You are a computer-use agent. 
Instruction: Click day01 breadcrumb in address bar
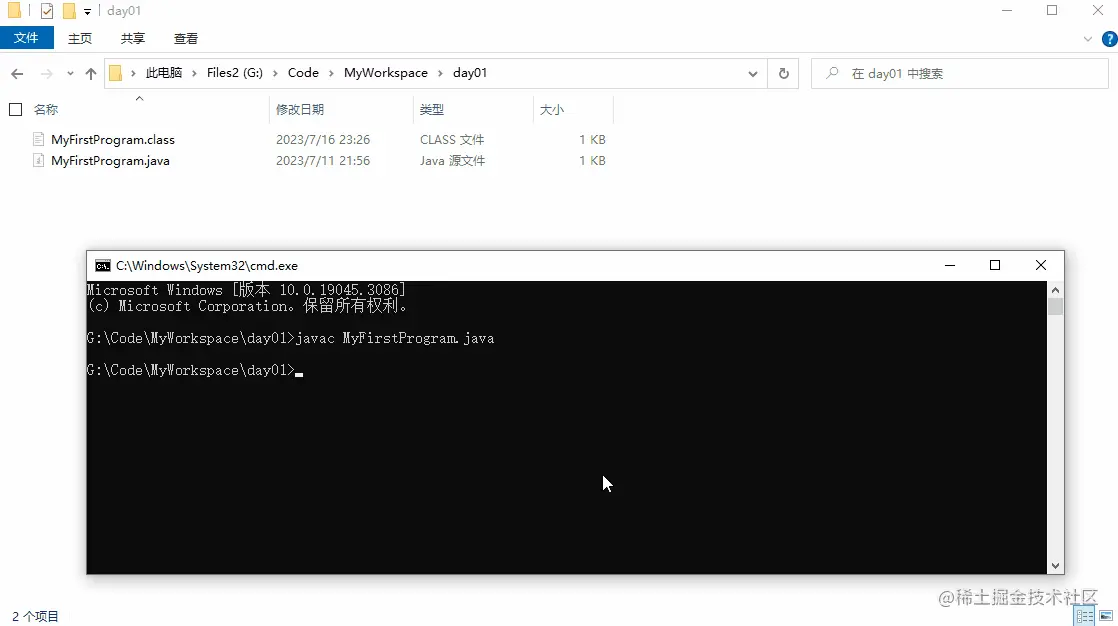click(470, 73)
